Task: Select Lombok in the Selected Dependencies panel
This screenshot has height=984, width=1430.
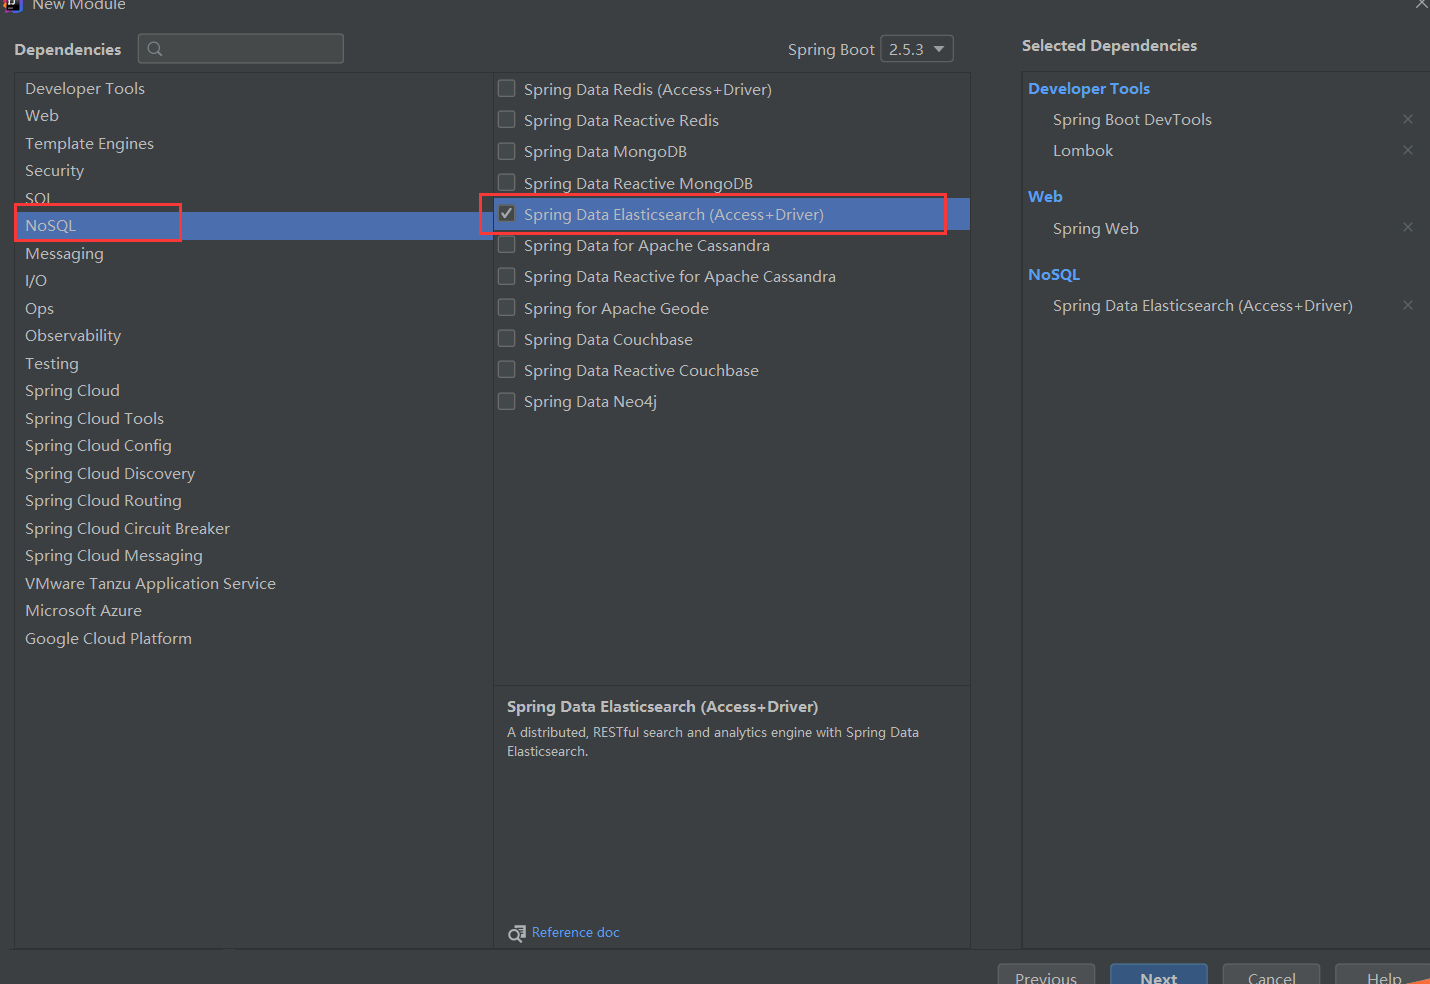Action: pyautogui.click(x=1083, y=150)
